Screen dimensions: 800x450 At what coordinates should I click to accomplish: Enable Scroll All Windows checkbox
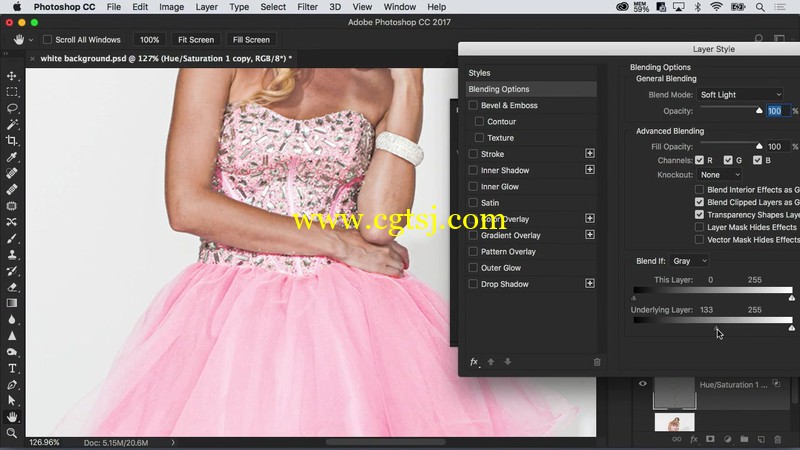pyautogui.click(x=47, y=40)
